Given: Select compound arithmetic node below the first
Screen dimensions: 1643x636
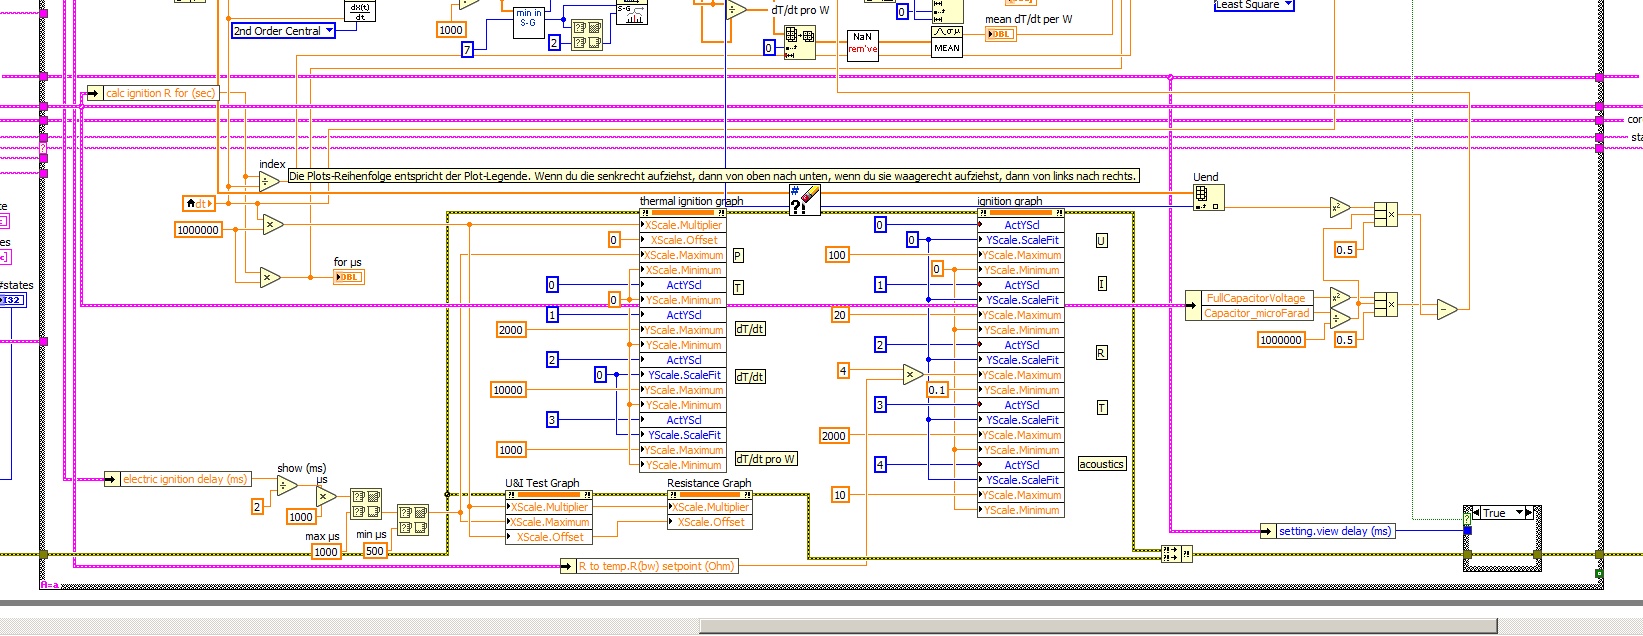Looking at the screenshot, I should click(1386, 304).
